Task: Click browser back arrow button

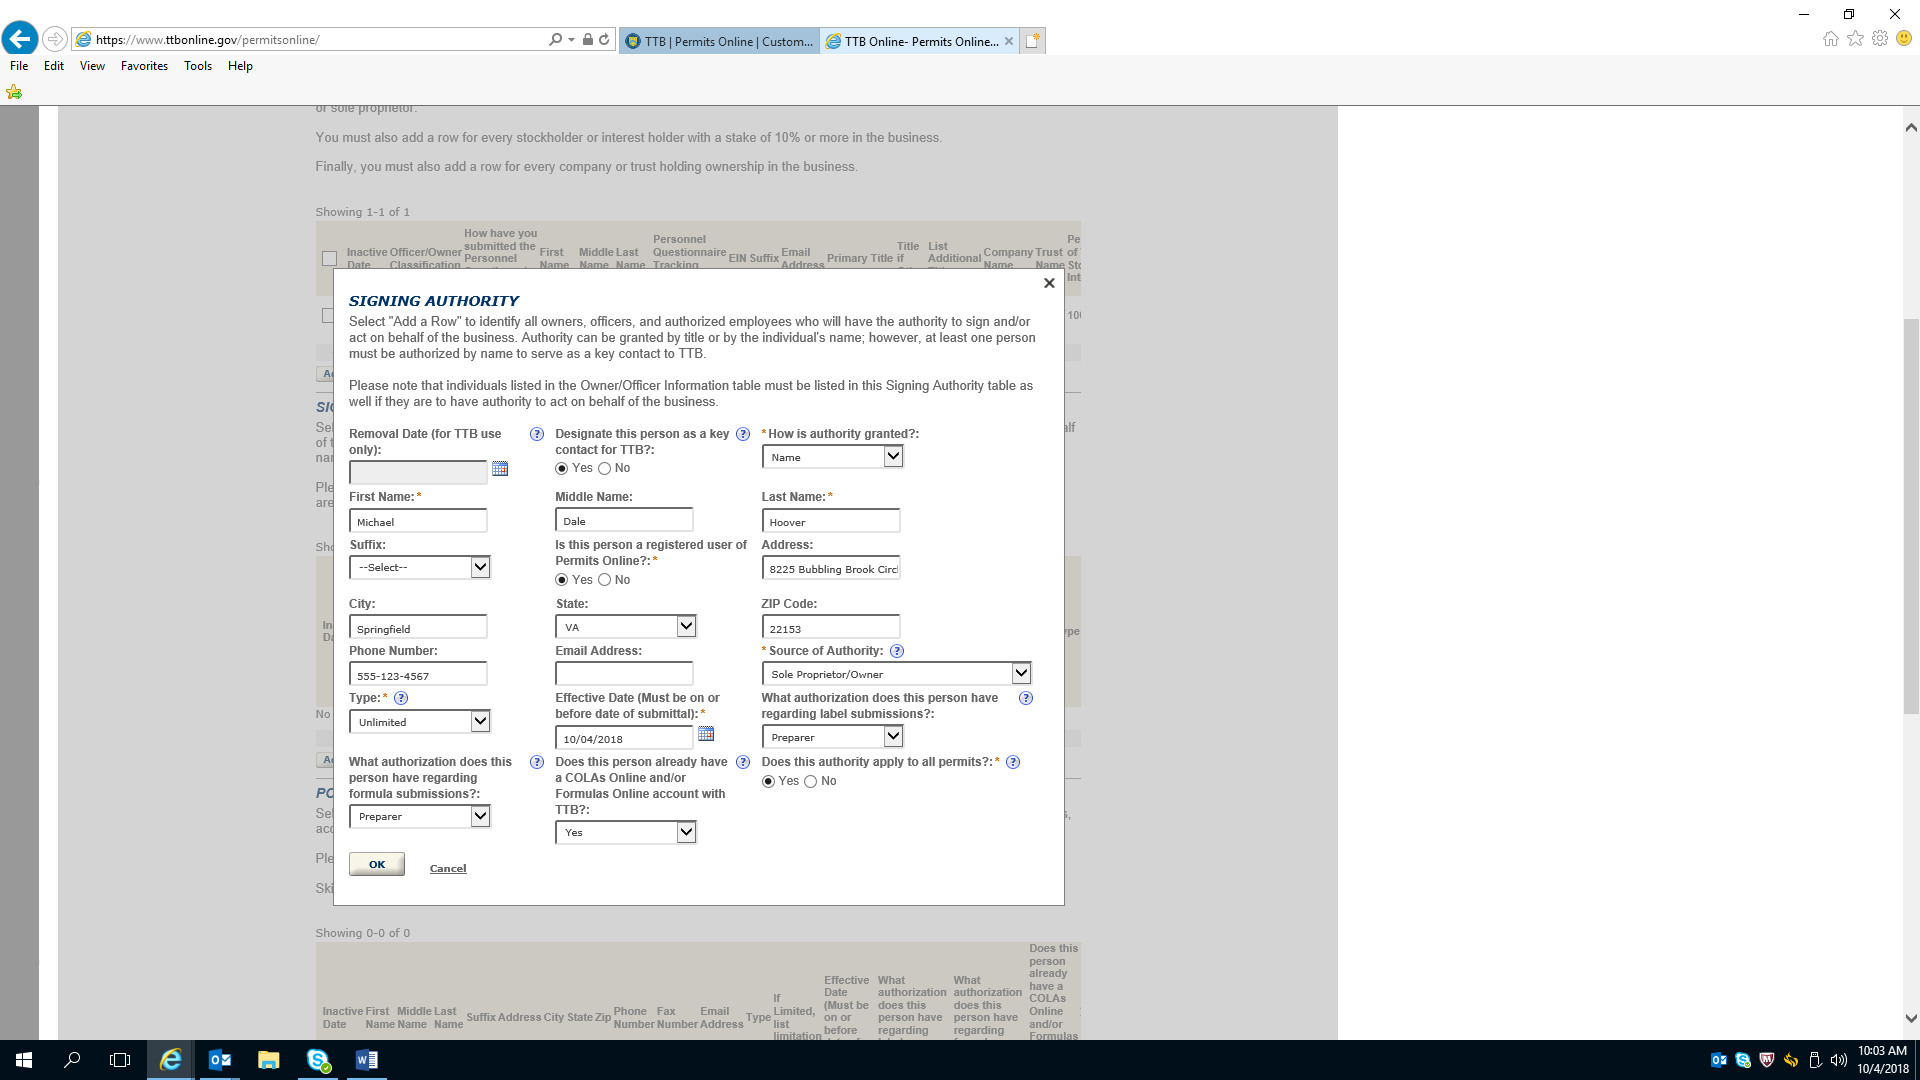Action: (x=20, y=39)
